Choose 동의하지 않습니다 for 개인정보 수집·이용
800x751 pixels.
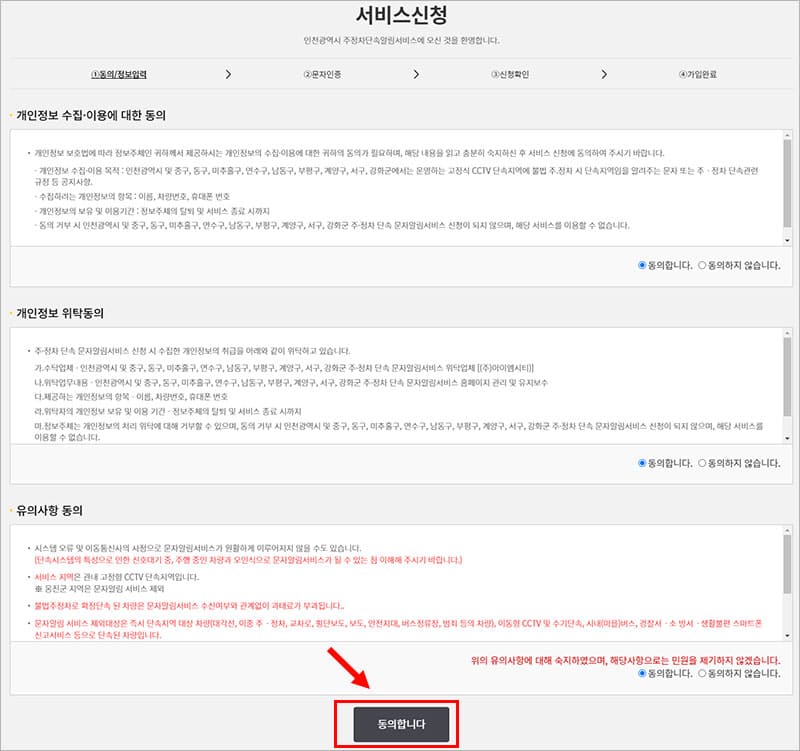[x=703, y=265]
